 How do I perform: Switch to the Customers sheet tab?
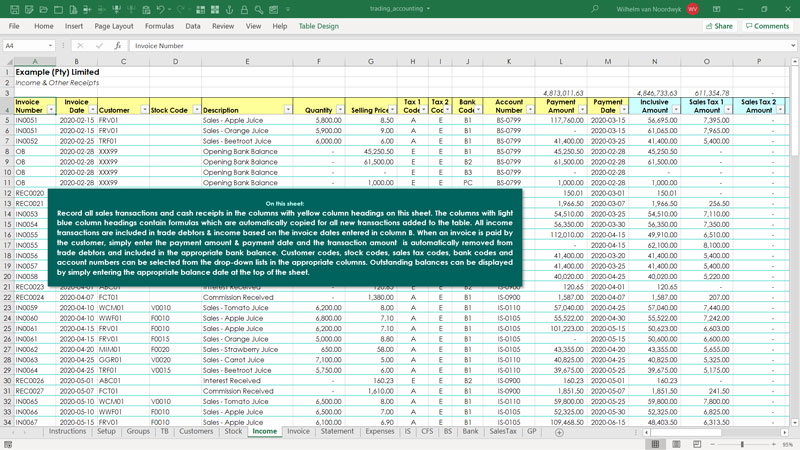[x=196, y=432]
